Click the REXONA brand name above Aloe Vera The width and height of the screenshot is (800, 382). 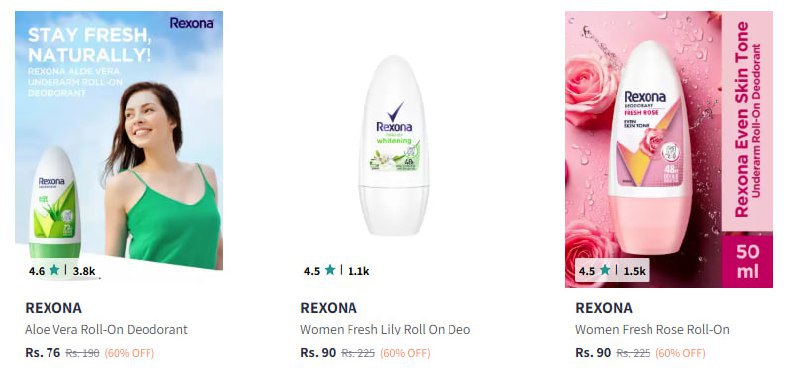[x=54, y=308]
